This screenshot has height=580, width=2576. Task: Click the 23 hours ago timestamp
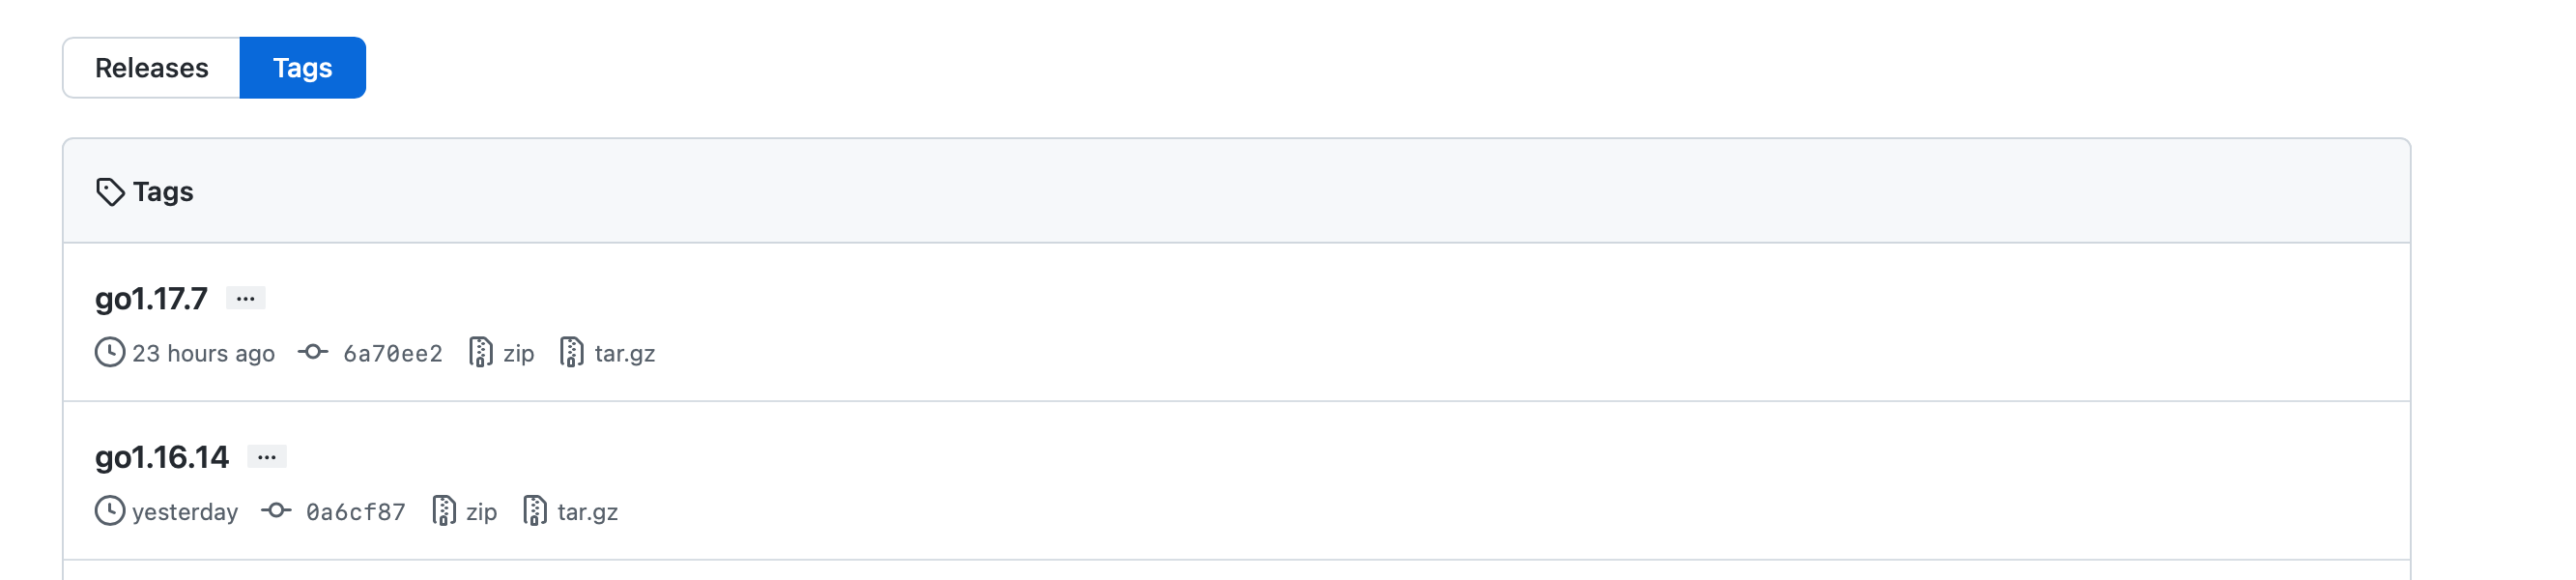(x=204, y=353)
